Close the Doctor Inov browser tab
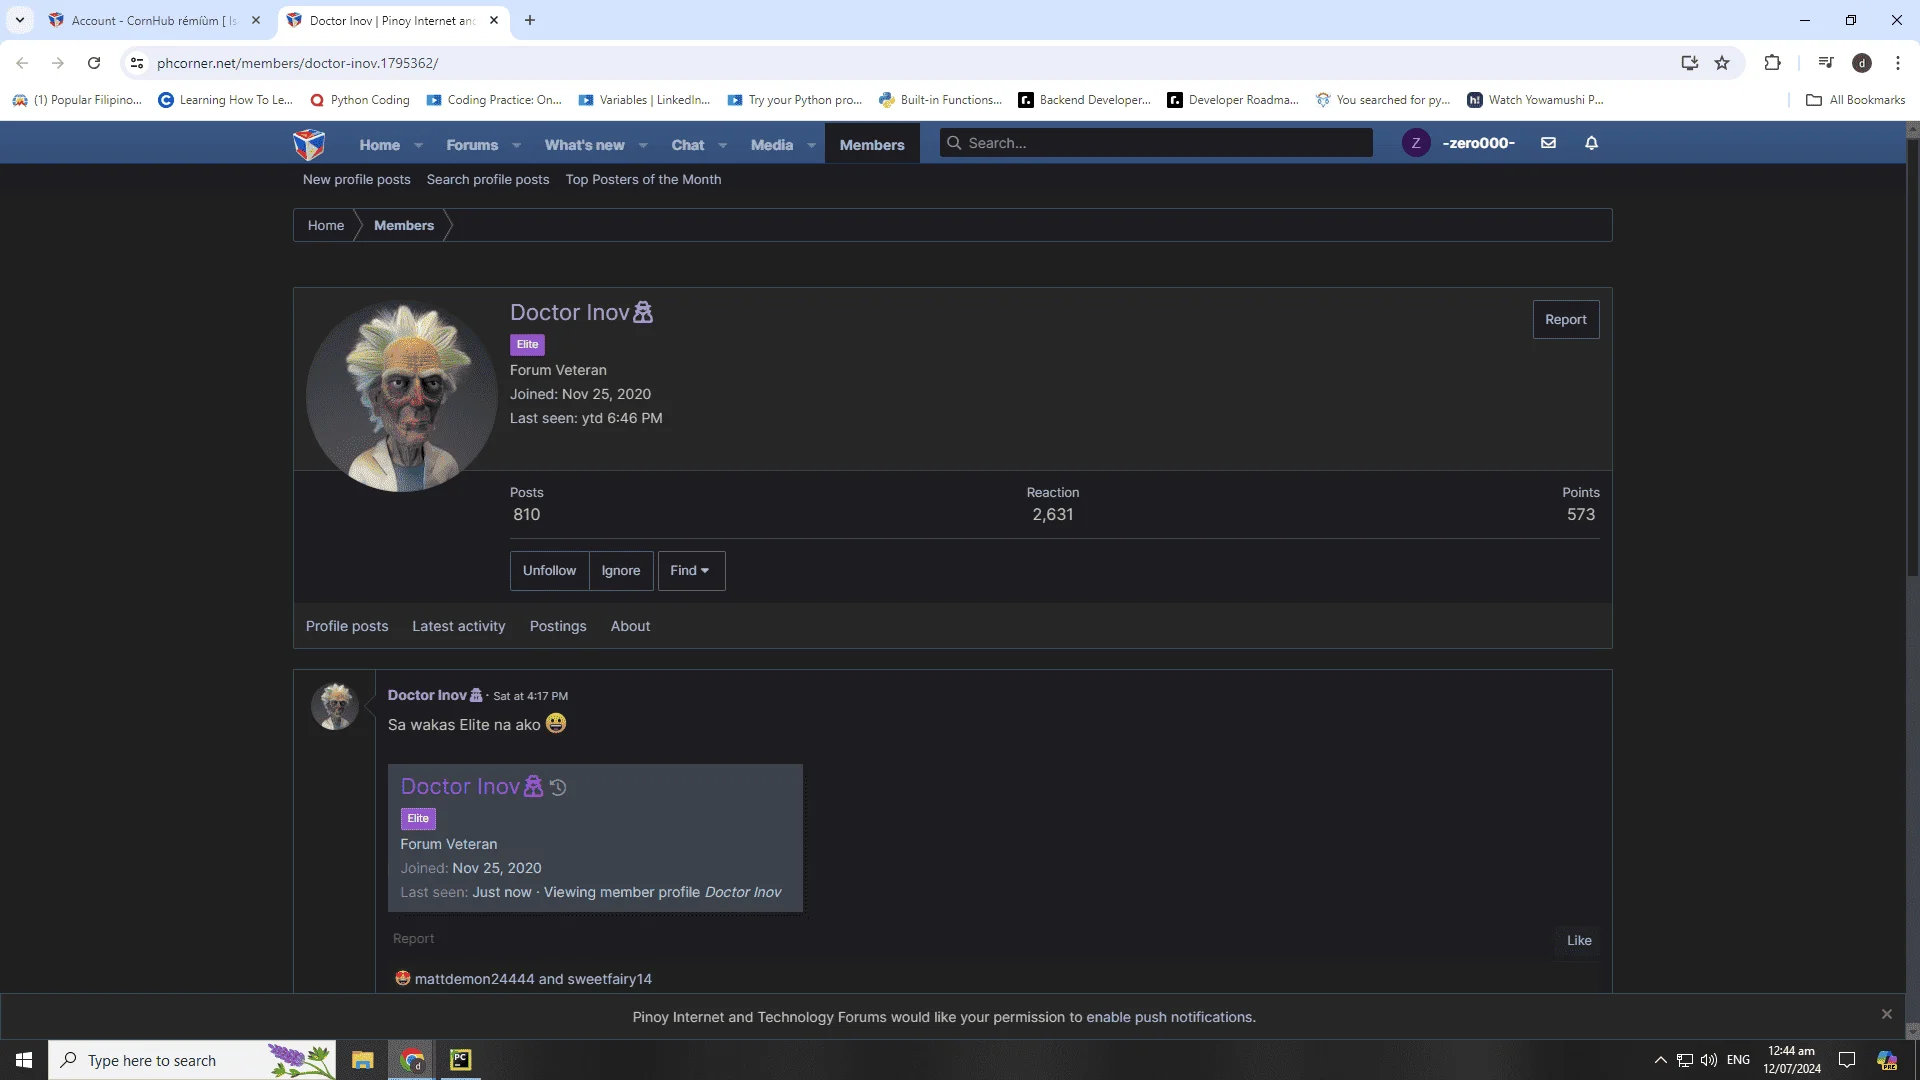Screen dimensions: 1920x1080 pyautogui.click(x=494, y=20)
